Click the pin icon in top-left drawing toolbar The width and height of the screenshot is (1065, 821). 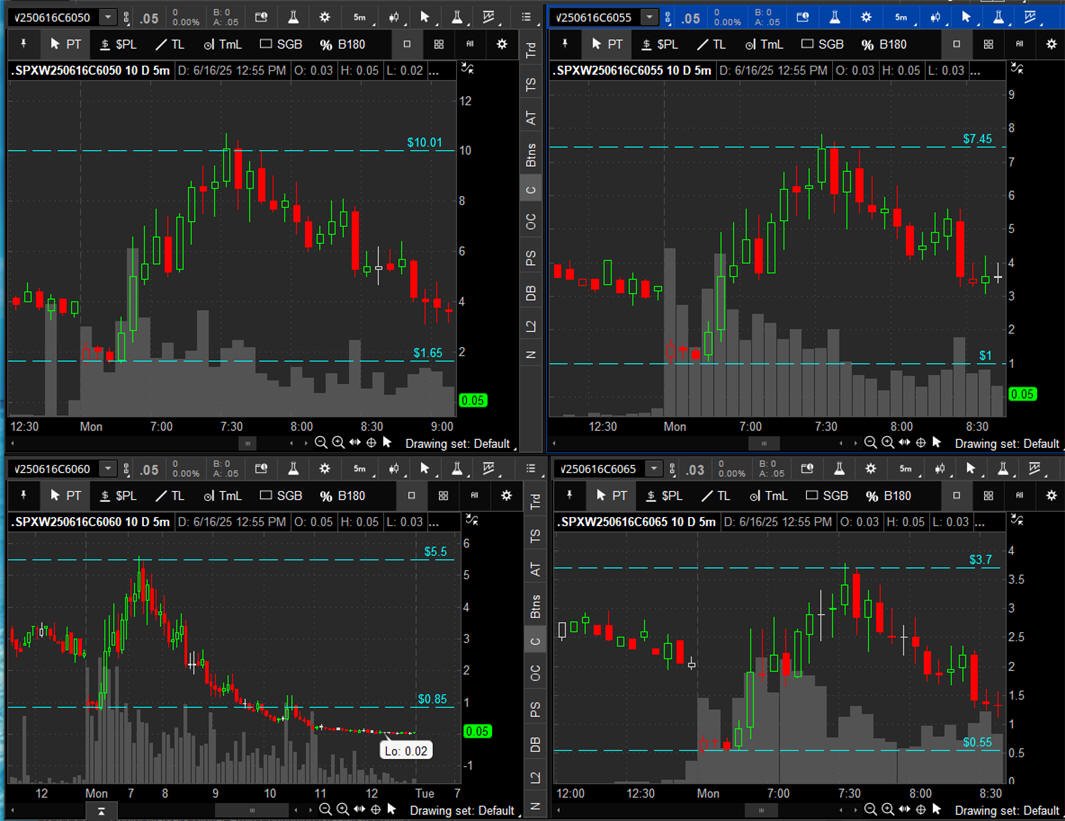23,44
